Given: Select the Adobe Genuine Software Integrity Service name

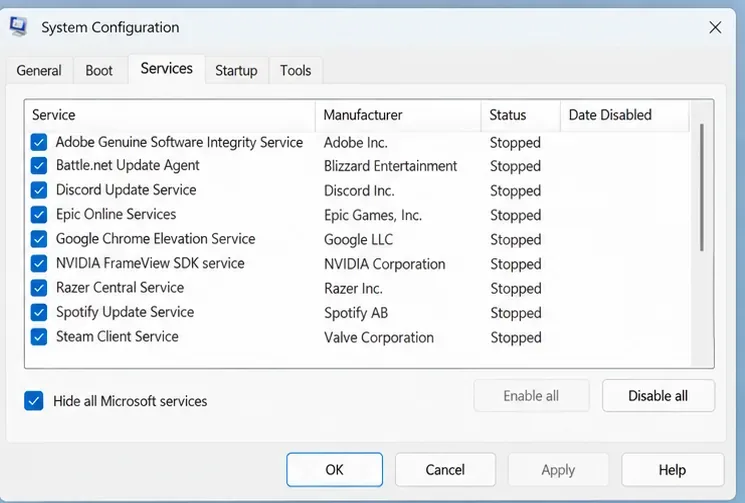Looking at the screenshot, I should (x=179, y=142).
